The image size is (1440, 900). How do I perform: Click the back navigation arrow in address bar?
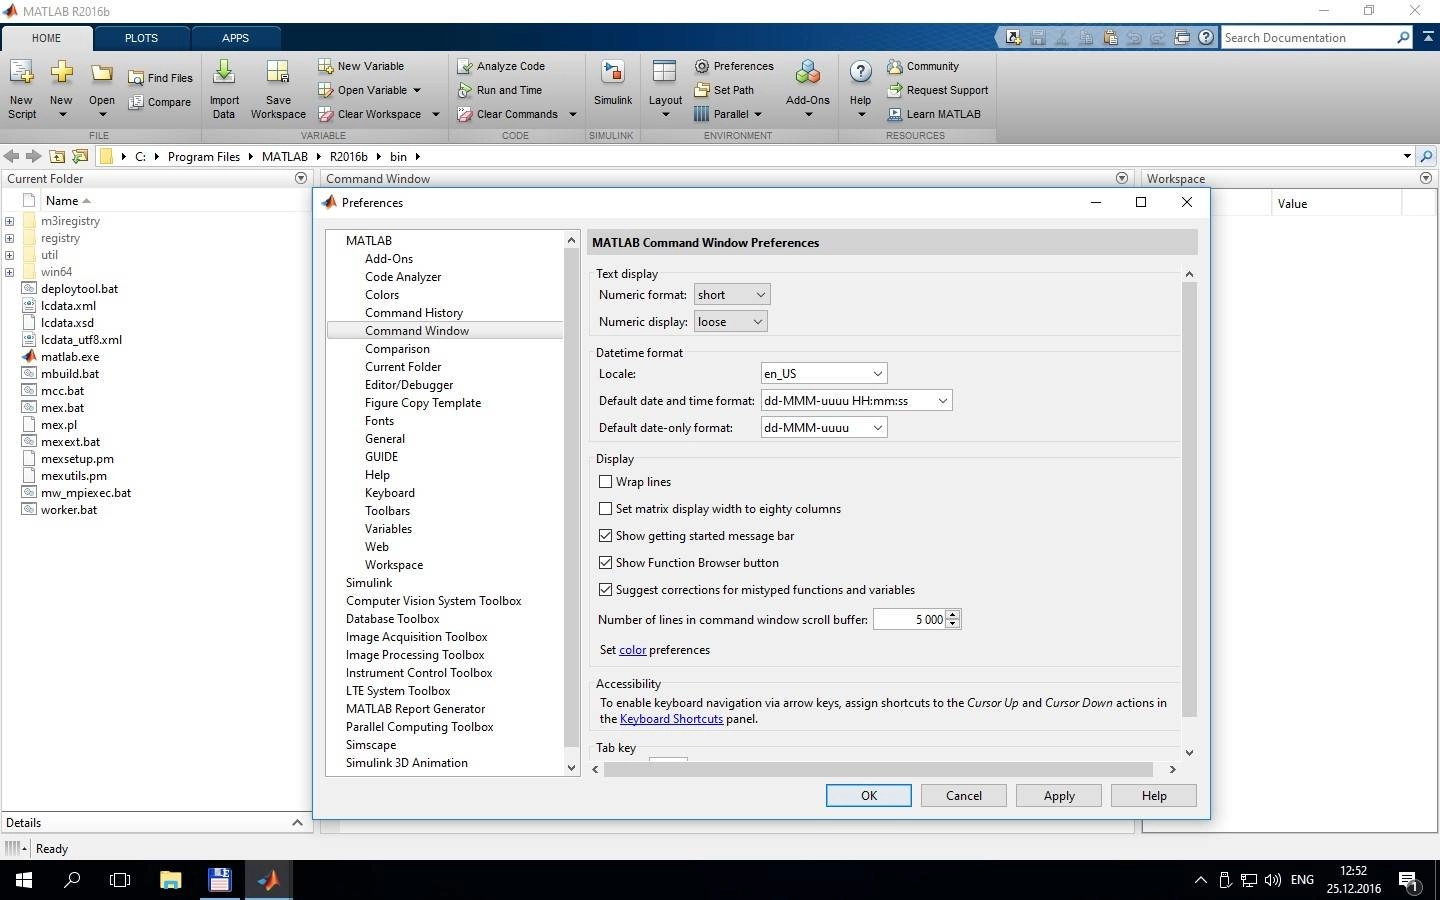click(12, 156)
